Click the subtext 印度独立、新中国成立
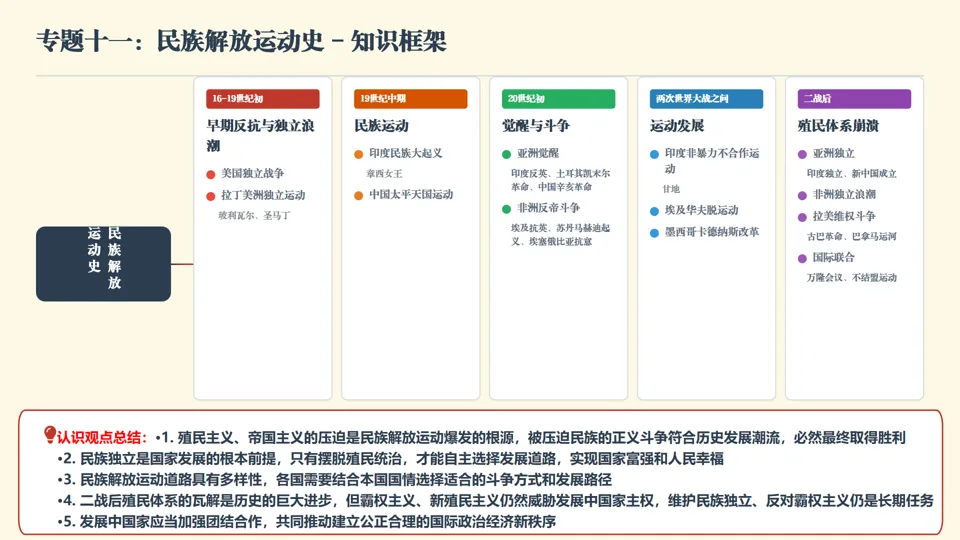 coord(852,174)
